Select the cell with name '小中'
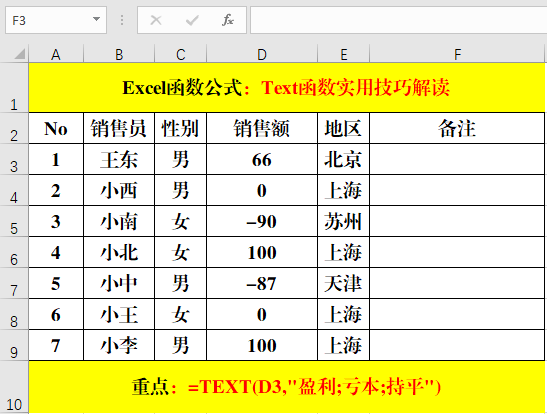Viewport: 547px width, 414px height. (119, 283)
